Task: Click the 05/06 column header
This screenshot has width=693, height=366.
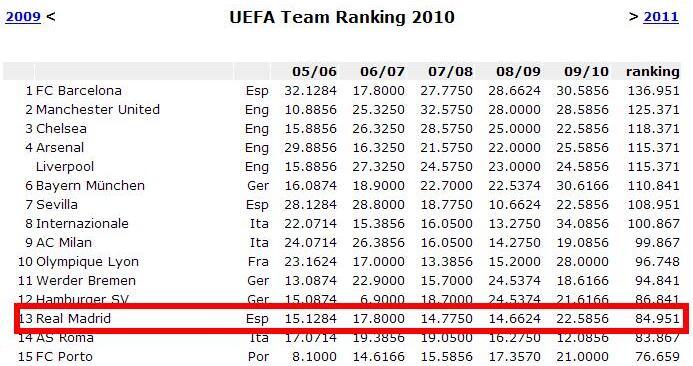Action: tap(314, 72)
